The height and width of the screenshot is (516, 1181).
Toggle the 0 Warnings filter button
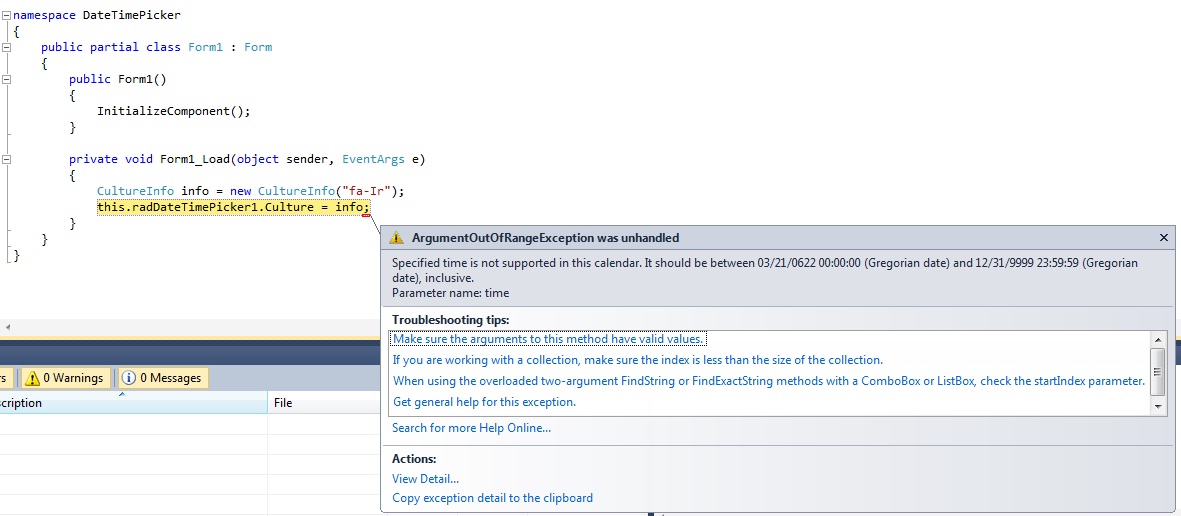pyautogui.click(x=66, y=378)
